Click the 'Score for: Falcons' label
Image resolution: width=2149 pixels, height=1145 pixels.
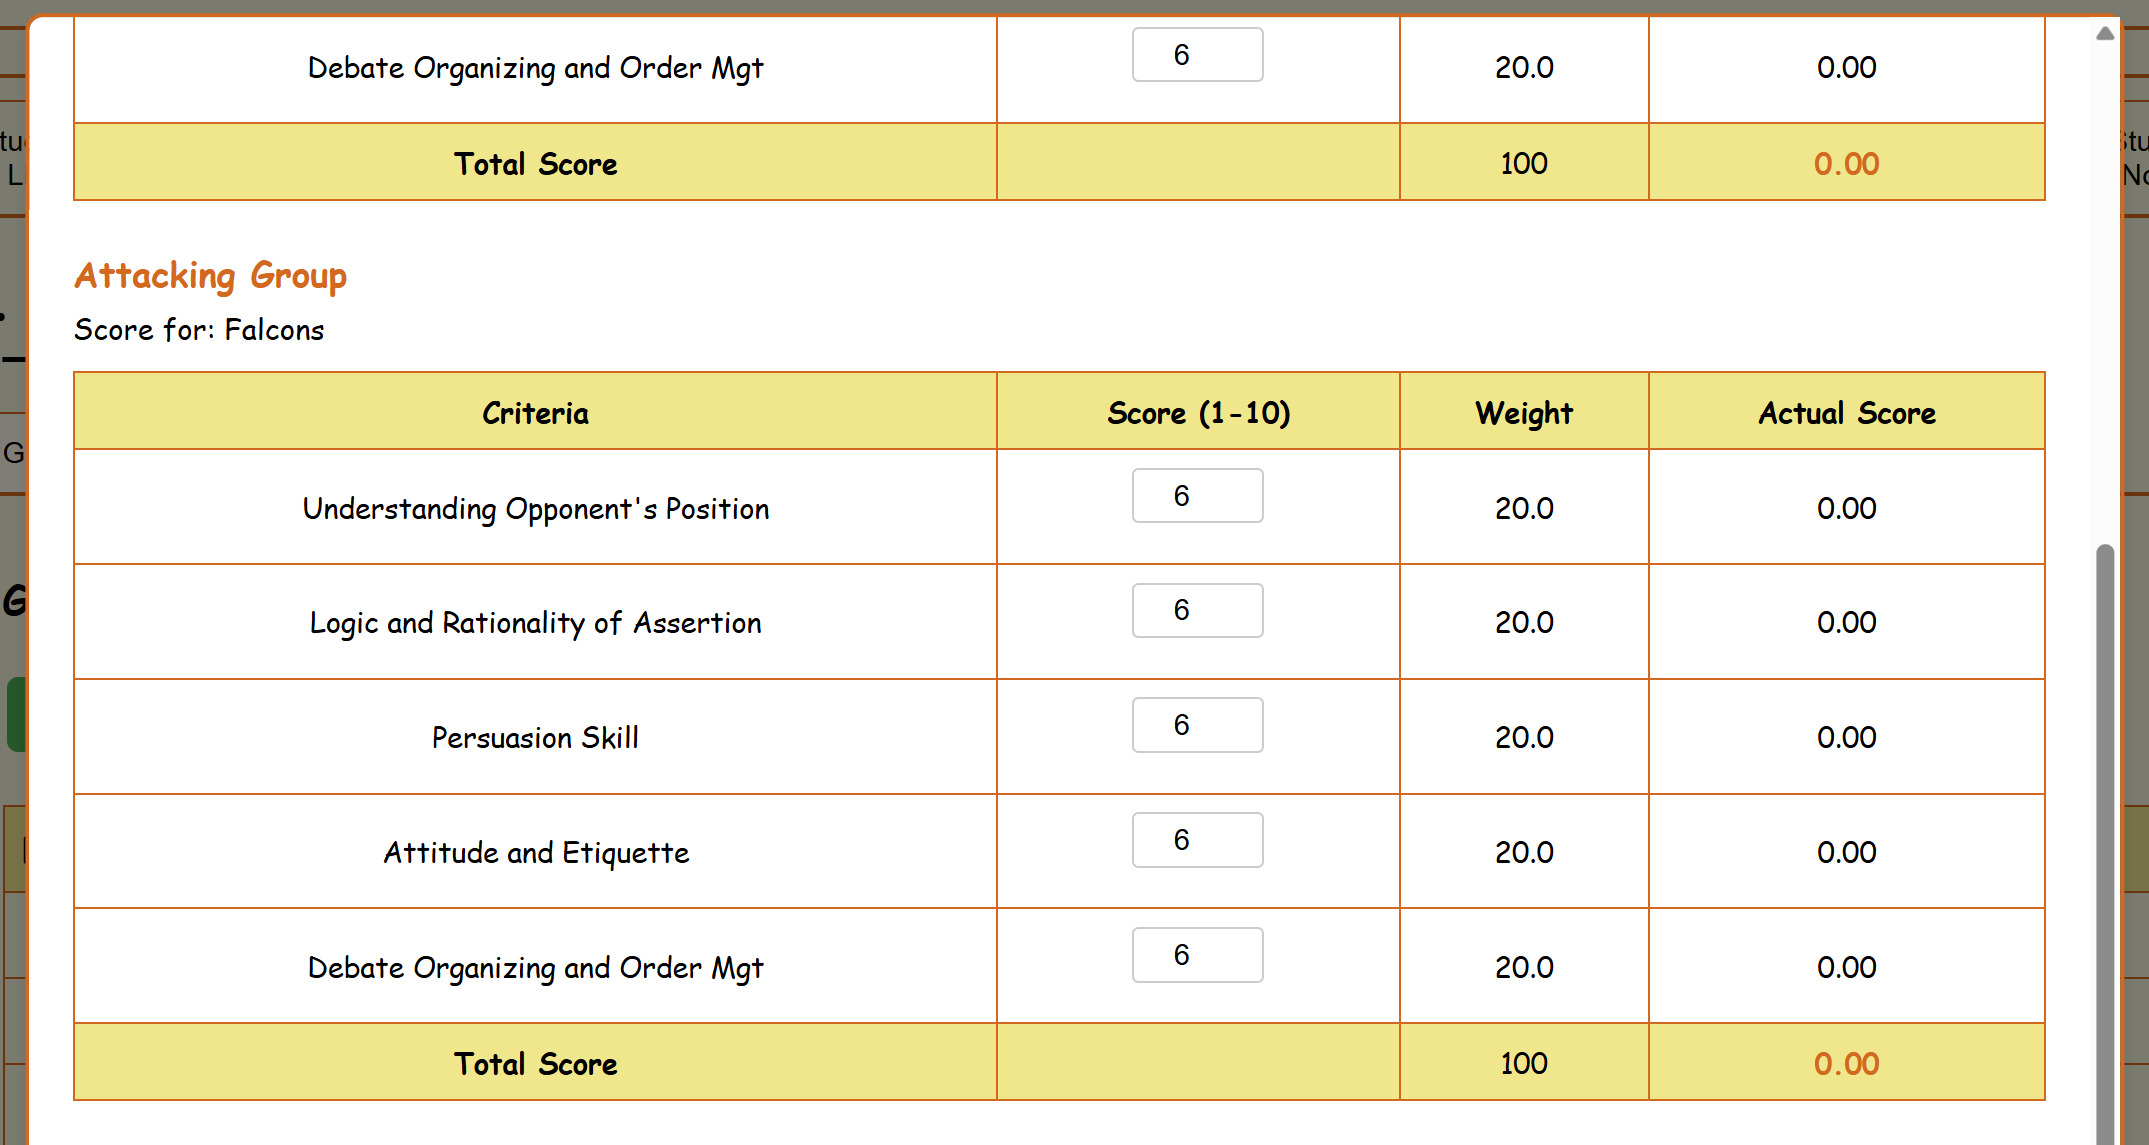(199, 330)
